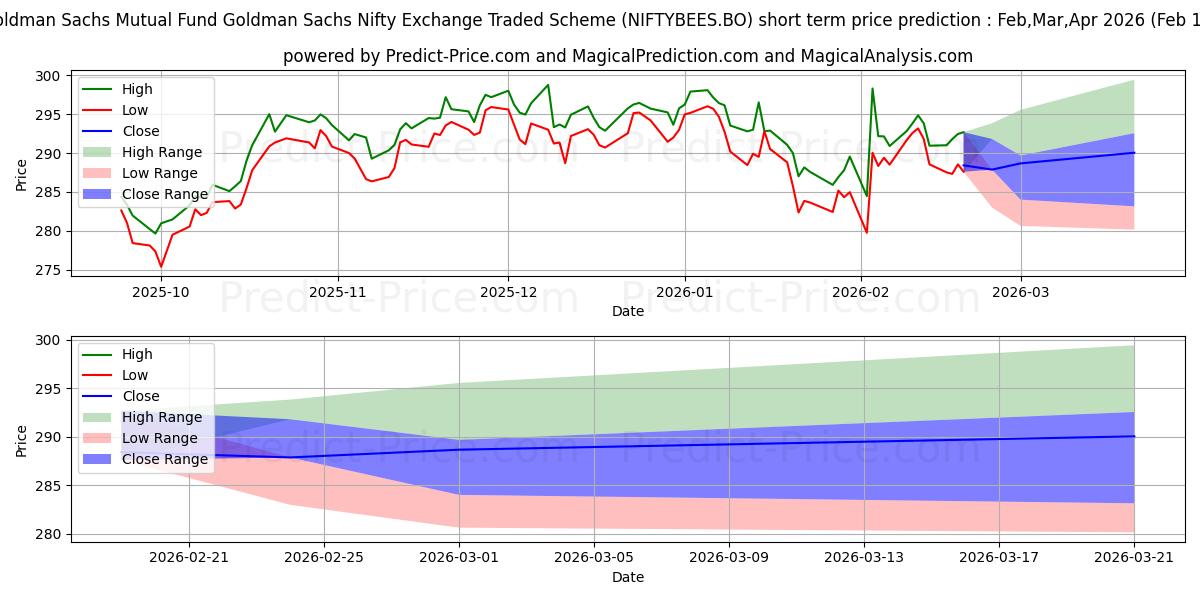Click the 2025-11 date tick label
Image resolution: width=1200 pixels, height=600 pixels.
click(338, 292)
